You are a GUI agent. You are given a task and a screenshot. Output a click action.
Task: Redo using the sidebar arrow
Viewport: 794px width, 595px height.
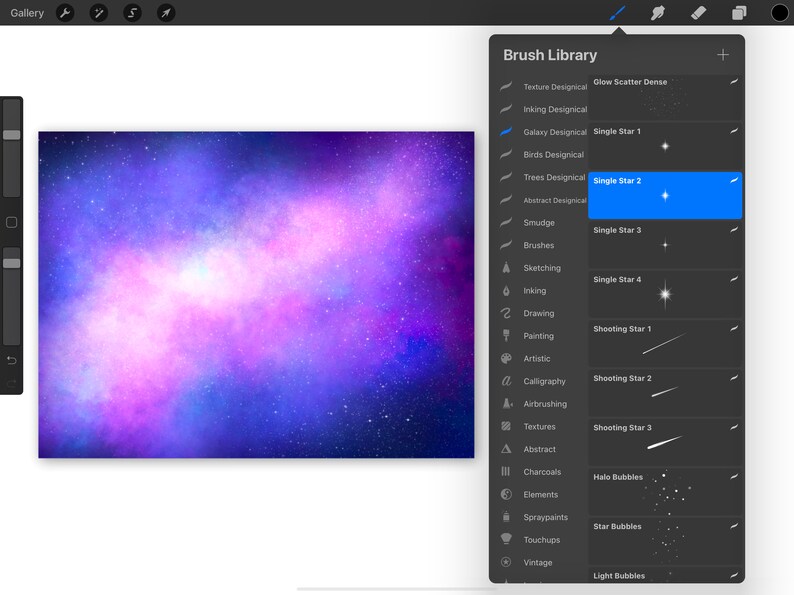tap(12, 383)
